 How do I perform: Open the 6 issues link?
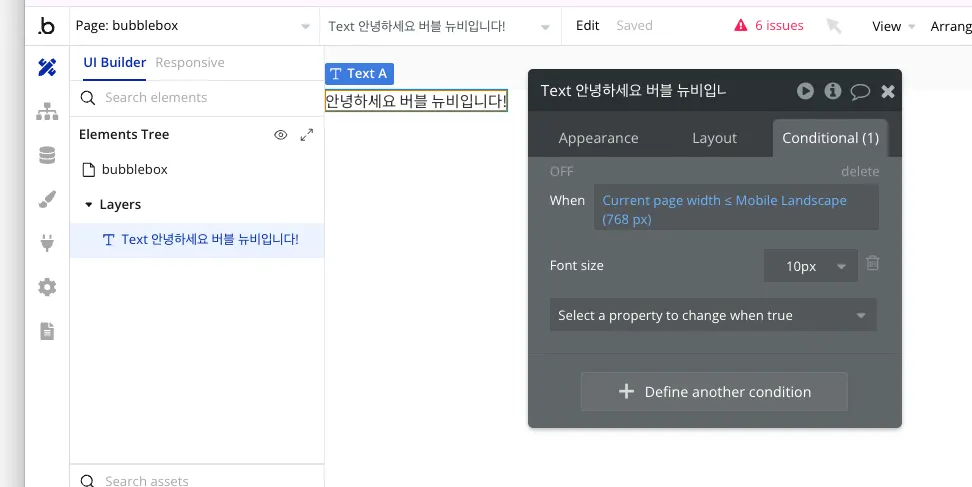779,25
